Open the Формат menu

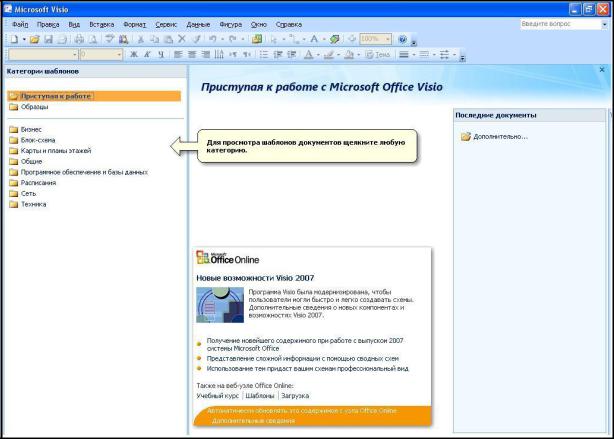pyautogui.click(x=134, y=24)
